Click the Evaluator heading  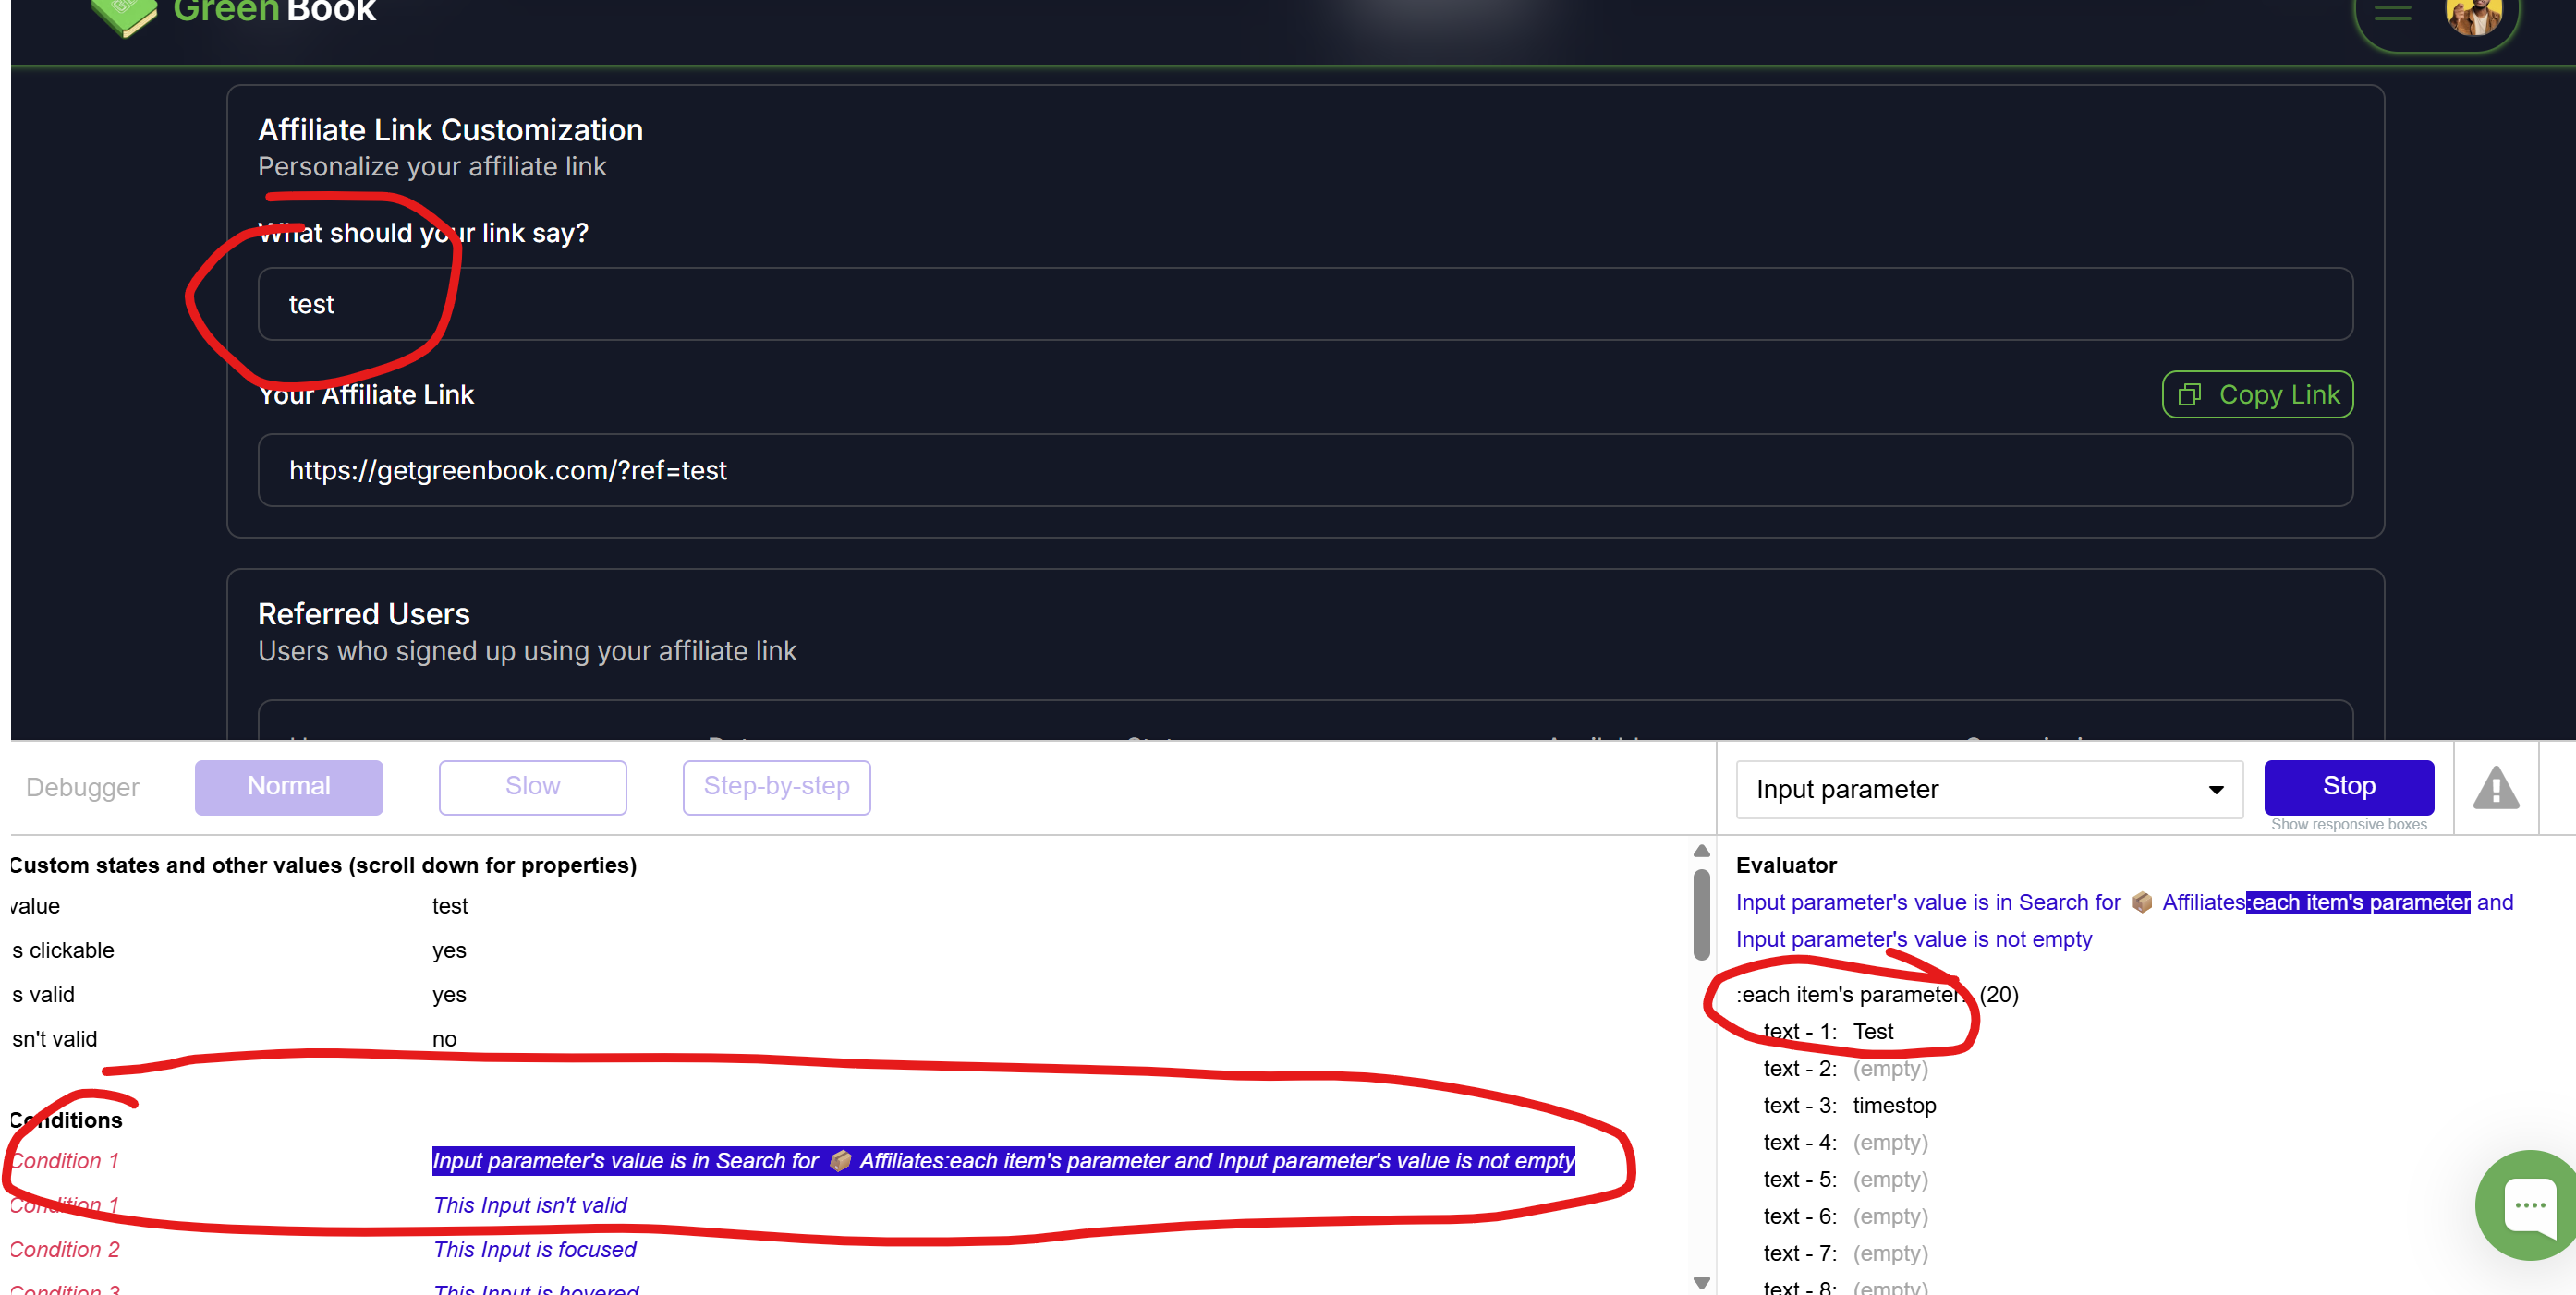(1786, 866)
